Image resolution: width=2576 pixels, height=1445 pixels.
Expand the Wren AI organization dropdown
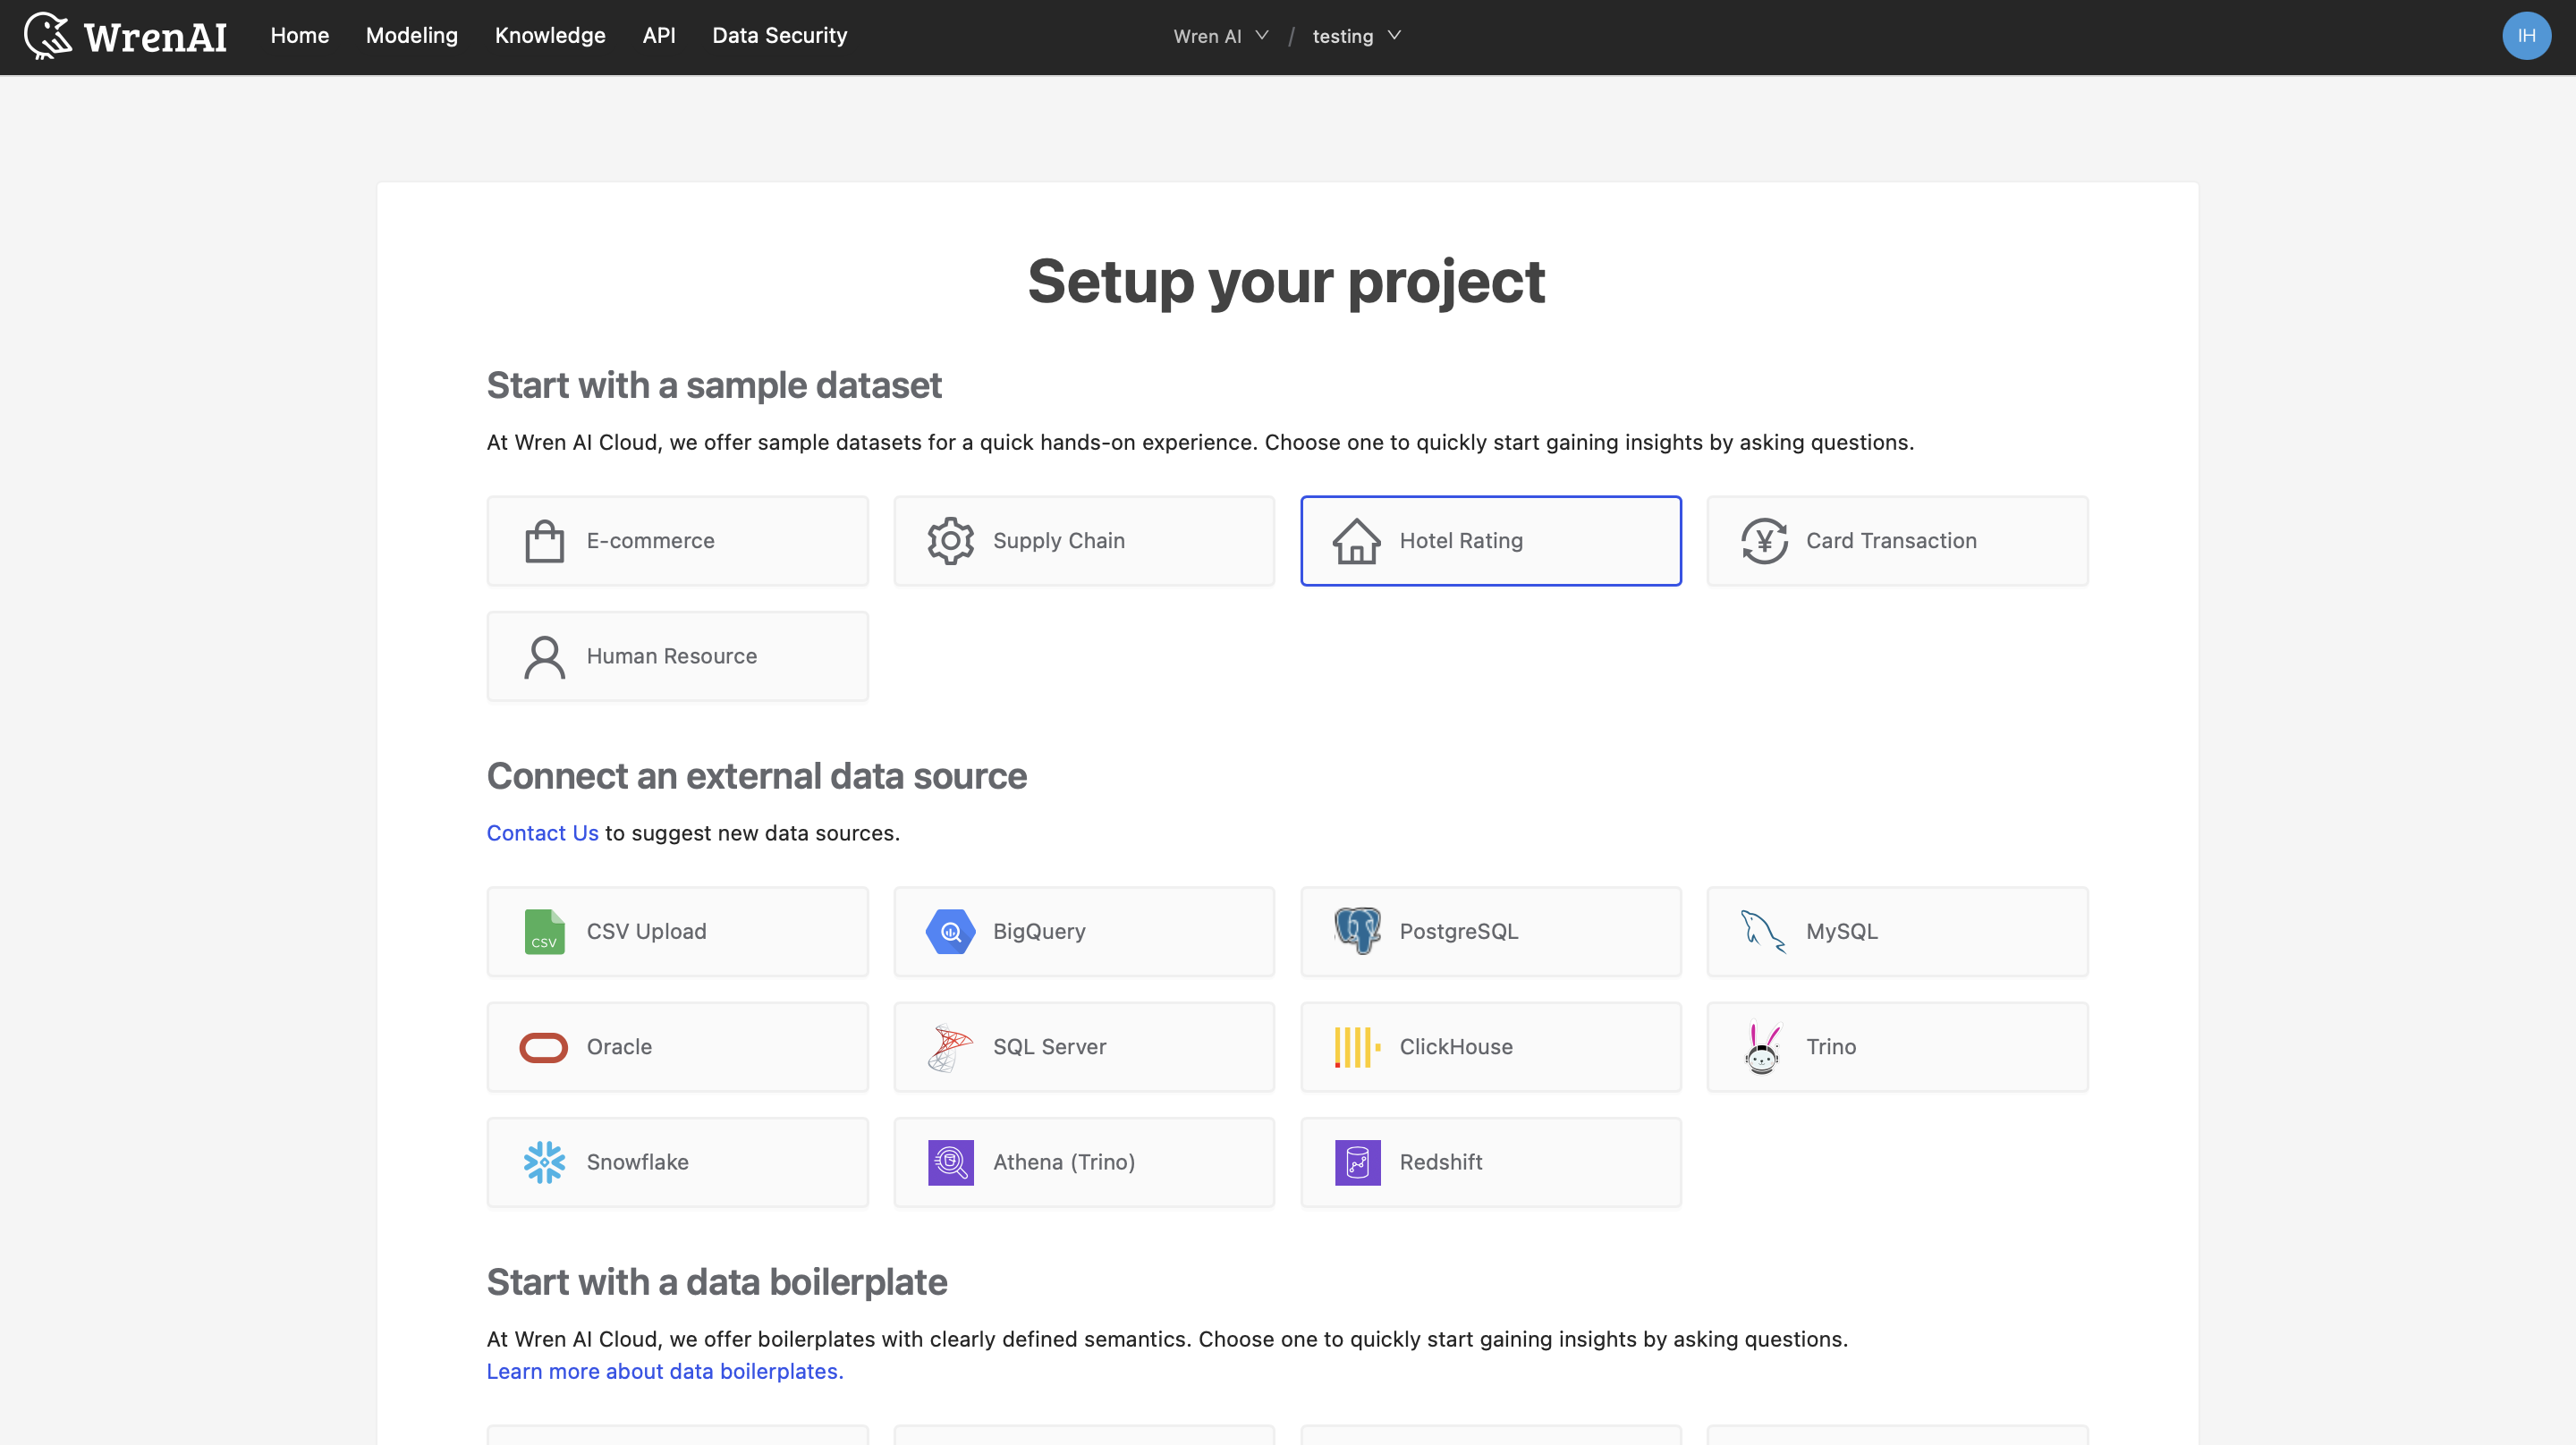pos(1220,36)
